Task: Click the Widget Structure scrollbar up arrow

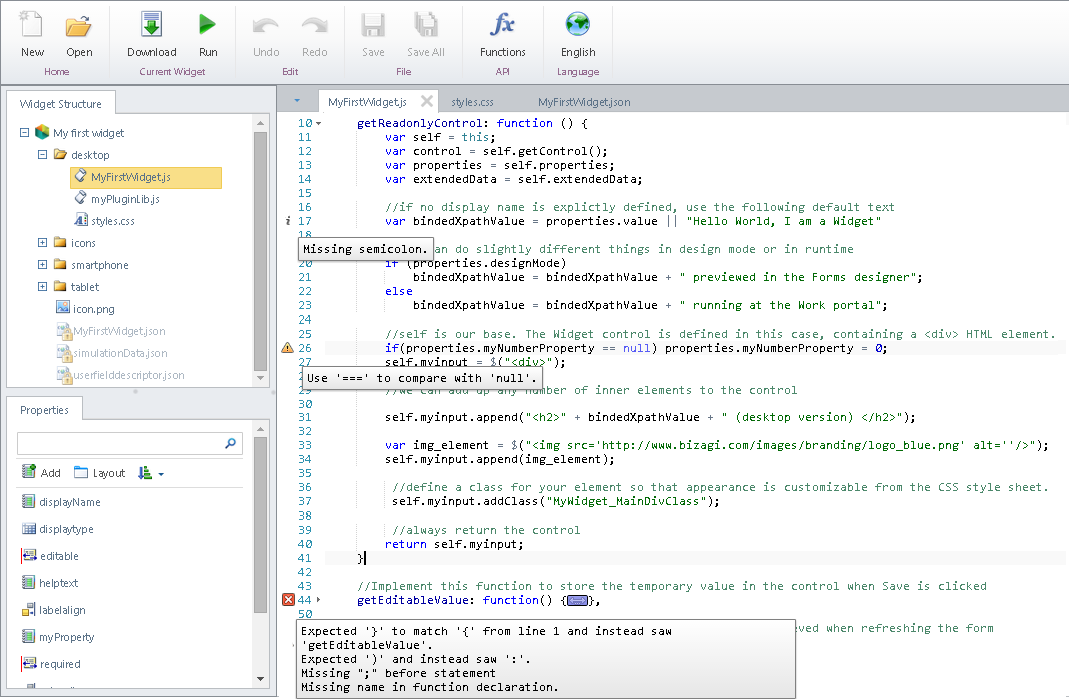Action: 260,123
